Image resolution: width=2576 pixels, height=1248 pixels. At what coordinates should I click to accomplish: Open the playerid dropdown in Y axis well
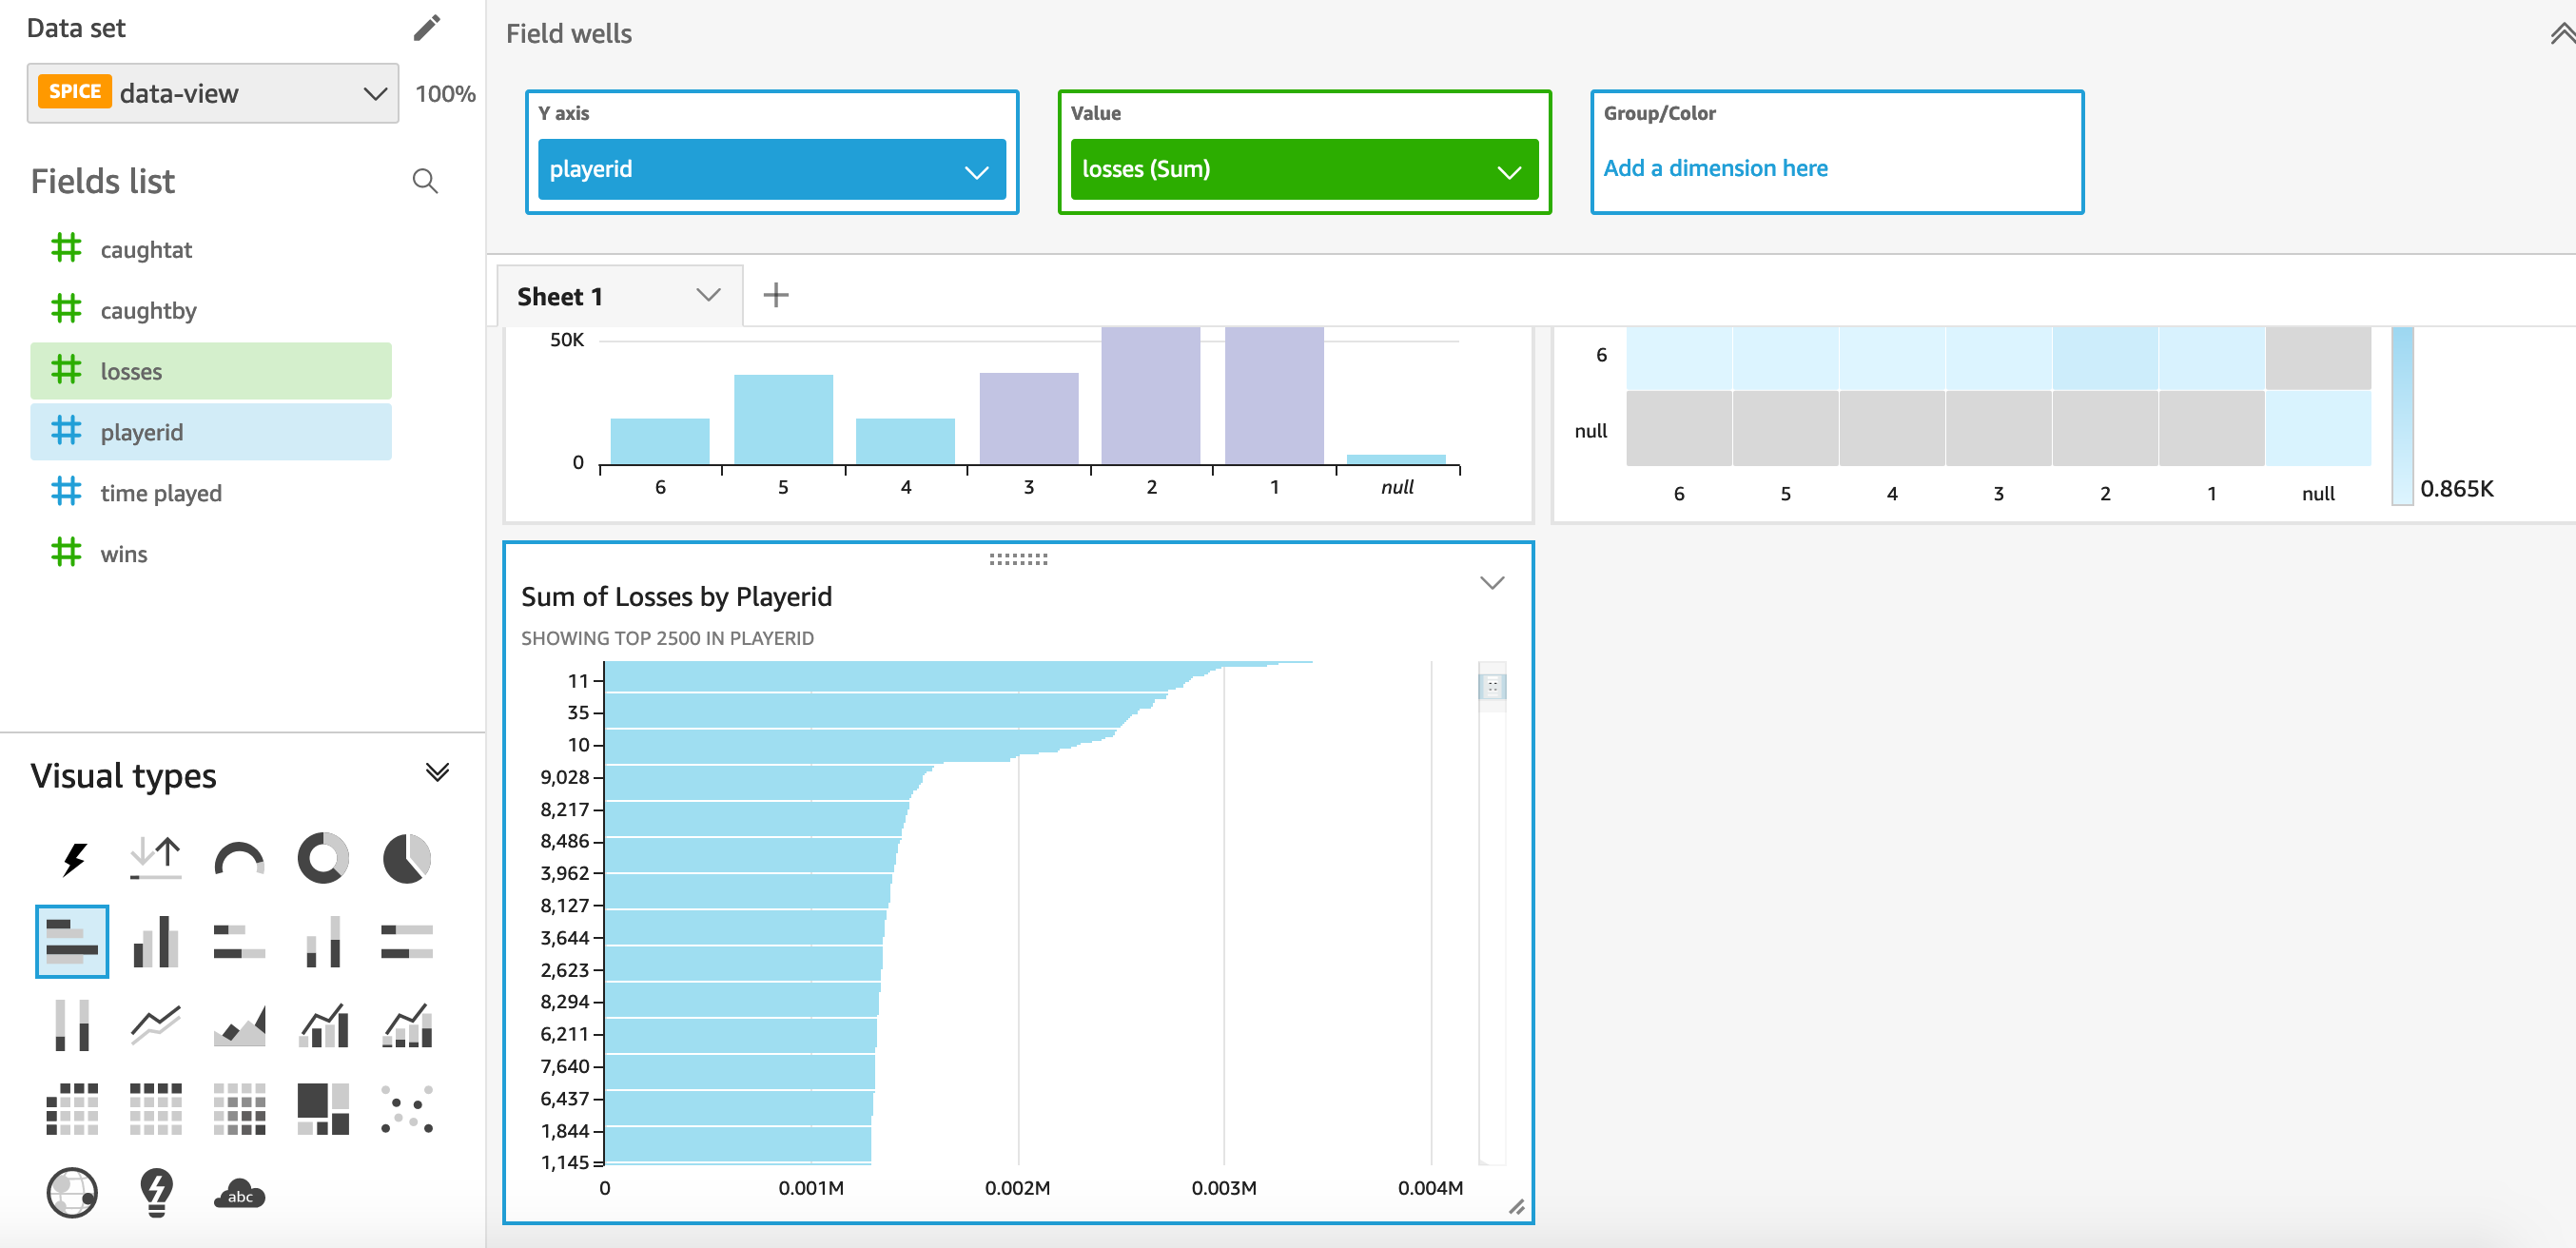point(975,169)
